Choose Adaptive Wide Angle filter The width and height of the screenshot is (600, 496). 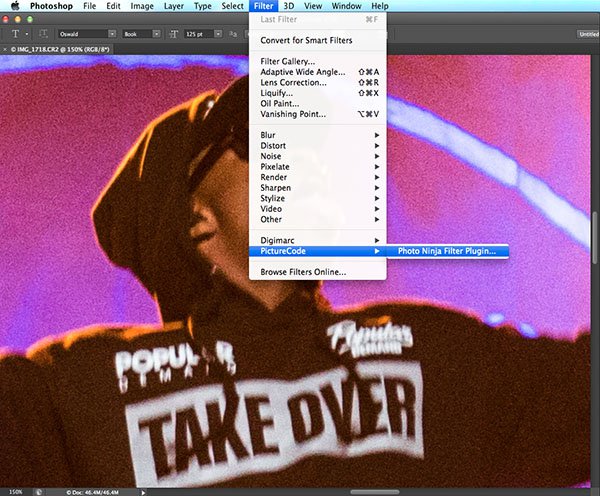point(318,72)
